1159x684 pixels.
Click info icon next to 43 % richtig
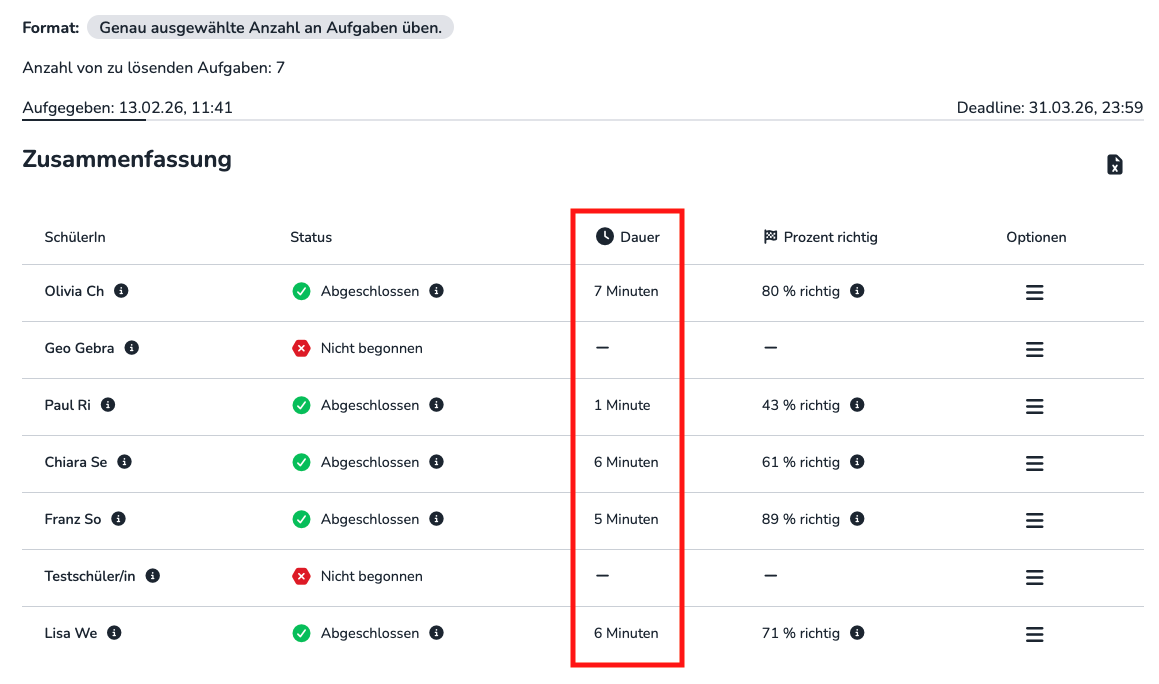pyautogui.click(x=857, y=405)
